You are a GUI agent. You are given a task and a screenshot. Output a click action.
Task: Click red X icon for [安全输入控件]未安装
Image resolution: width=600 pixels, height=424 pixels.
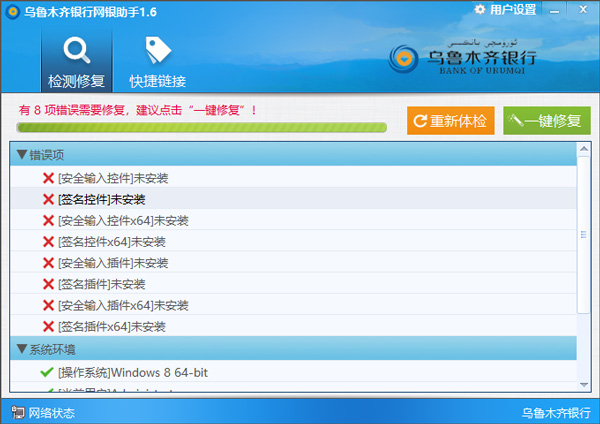48,178
